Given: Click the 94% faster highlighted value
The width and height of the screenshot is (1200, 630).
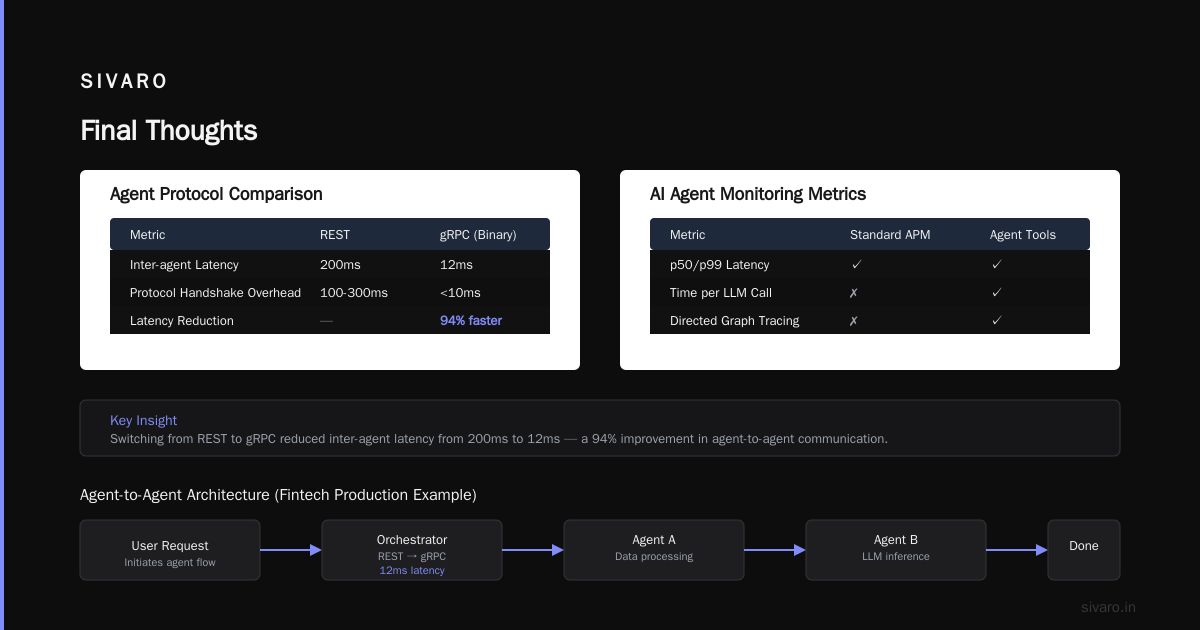Looking at the screenshot, I should tap(471, 321).
